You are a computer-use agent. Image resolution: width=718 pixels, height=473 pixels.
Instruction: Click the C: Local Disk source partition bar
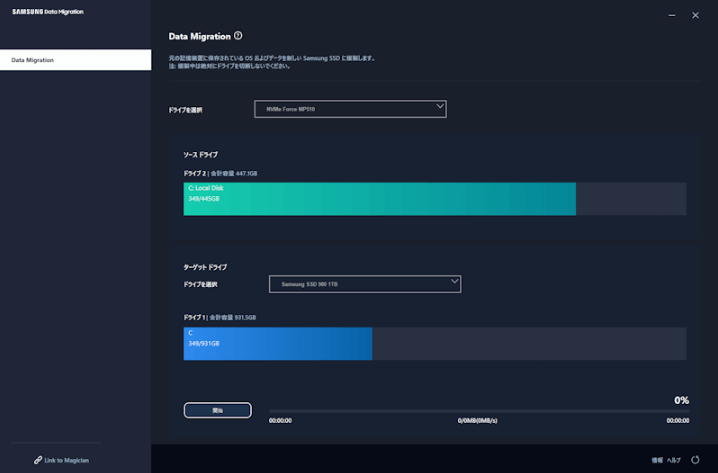[380, 199]
